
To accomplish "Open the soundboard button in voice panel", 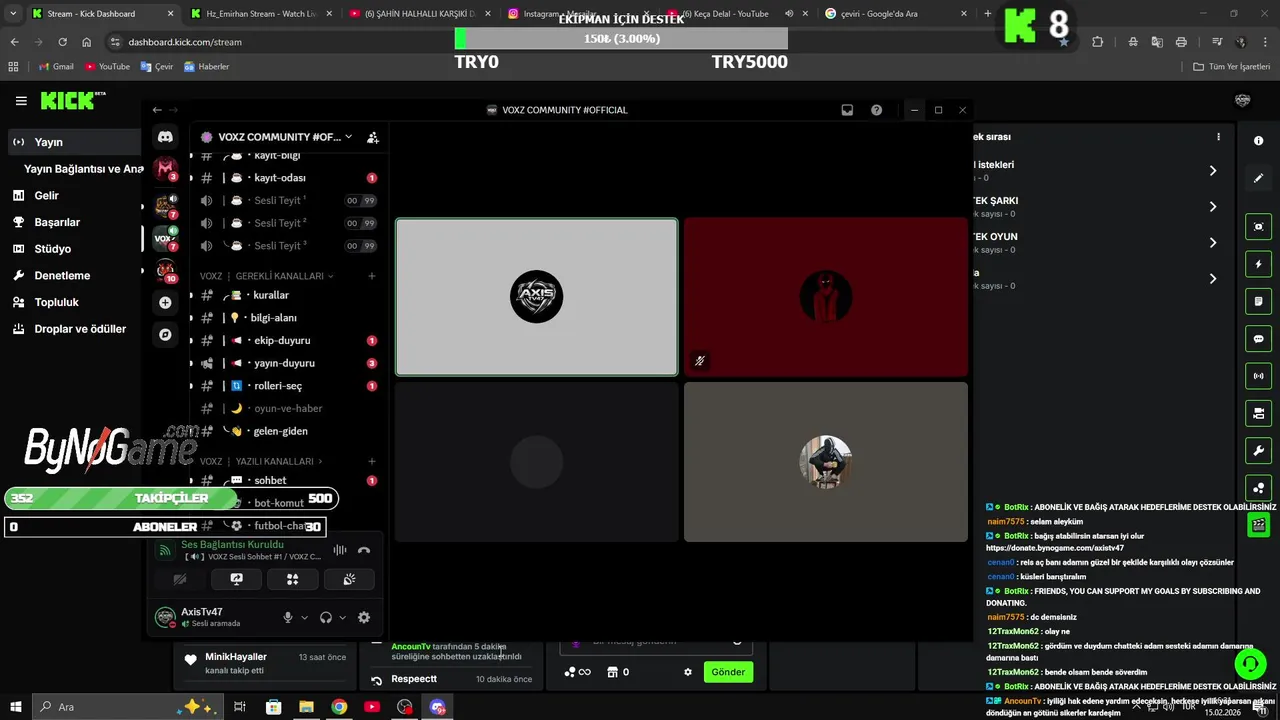I will pyautogui.click(x=349, y=579).
